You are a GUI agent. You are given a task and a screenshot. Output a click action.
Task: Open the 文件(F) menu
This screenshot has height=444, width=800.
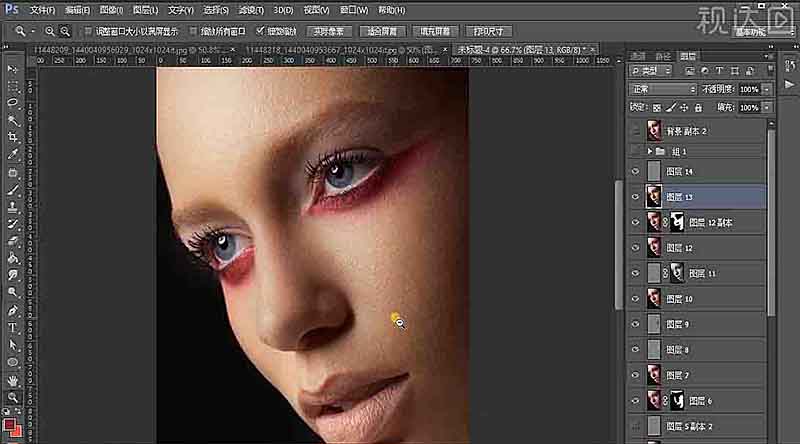pyautogui.click(x=42, y=10)
